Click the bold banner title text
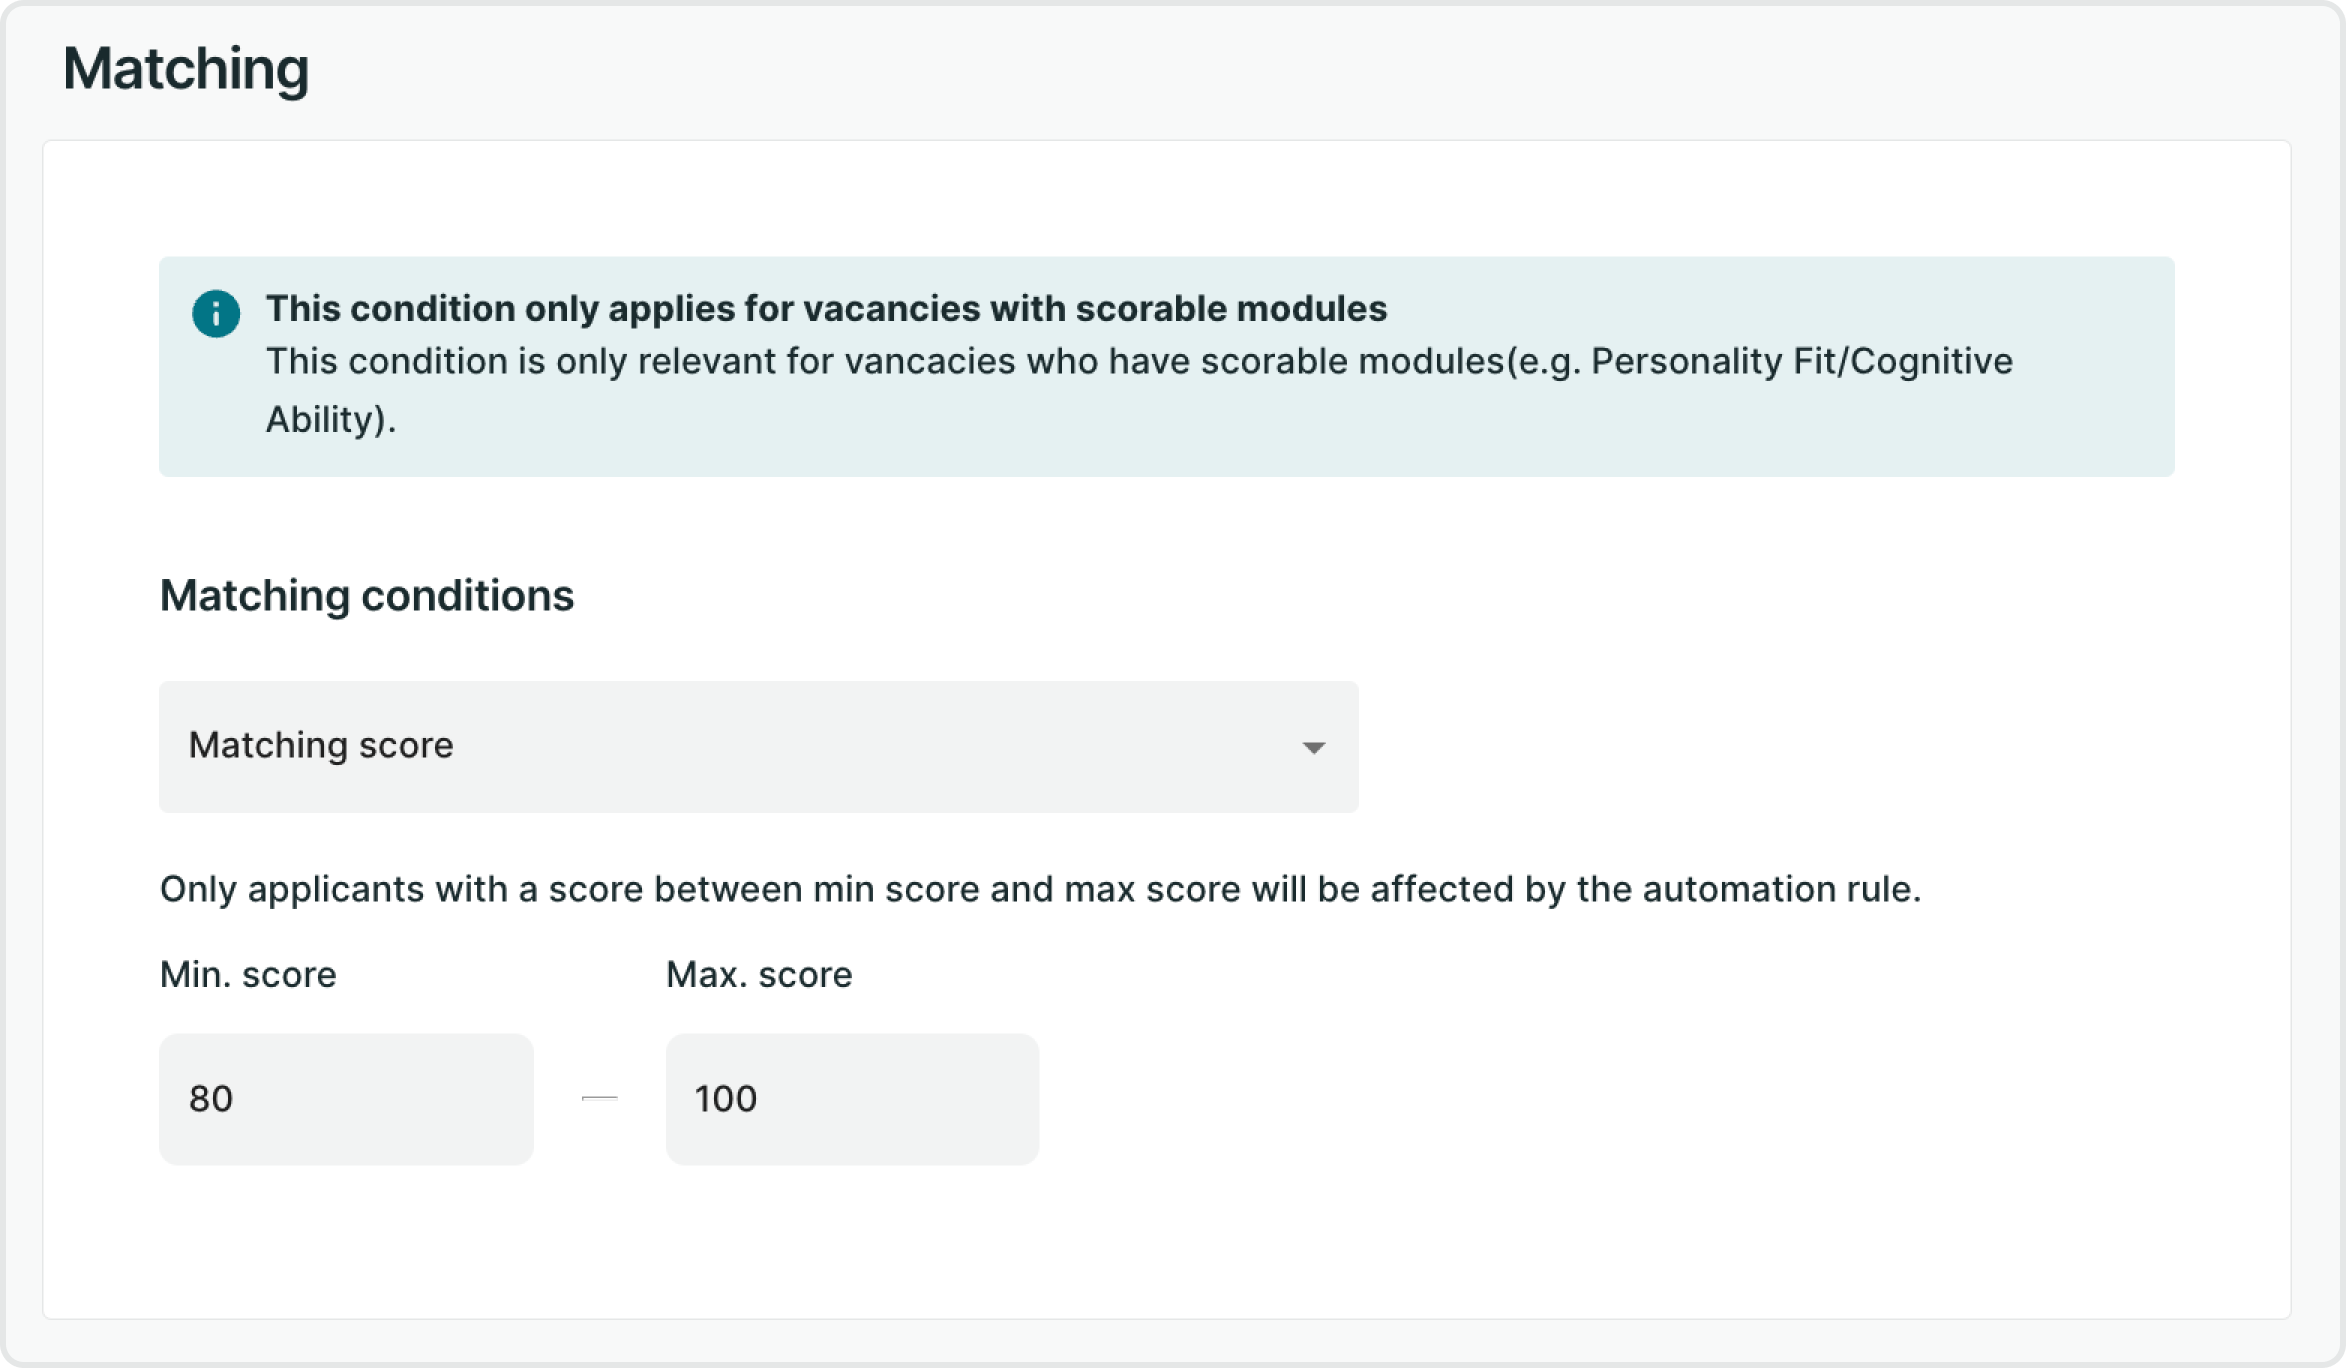This screenshot has height=1368, width=2346. (x=827, y=308)
